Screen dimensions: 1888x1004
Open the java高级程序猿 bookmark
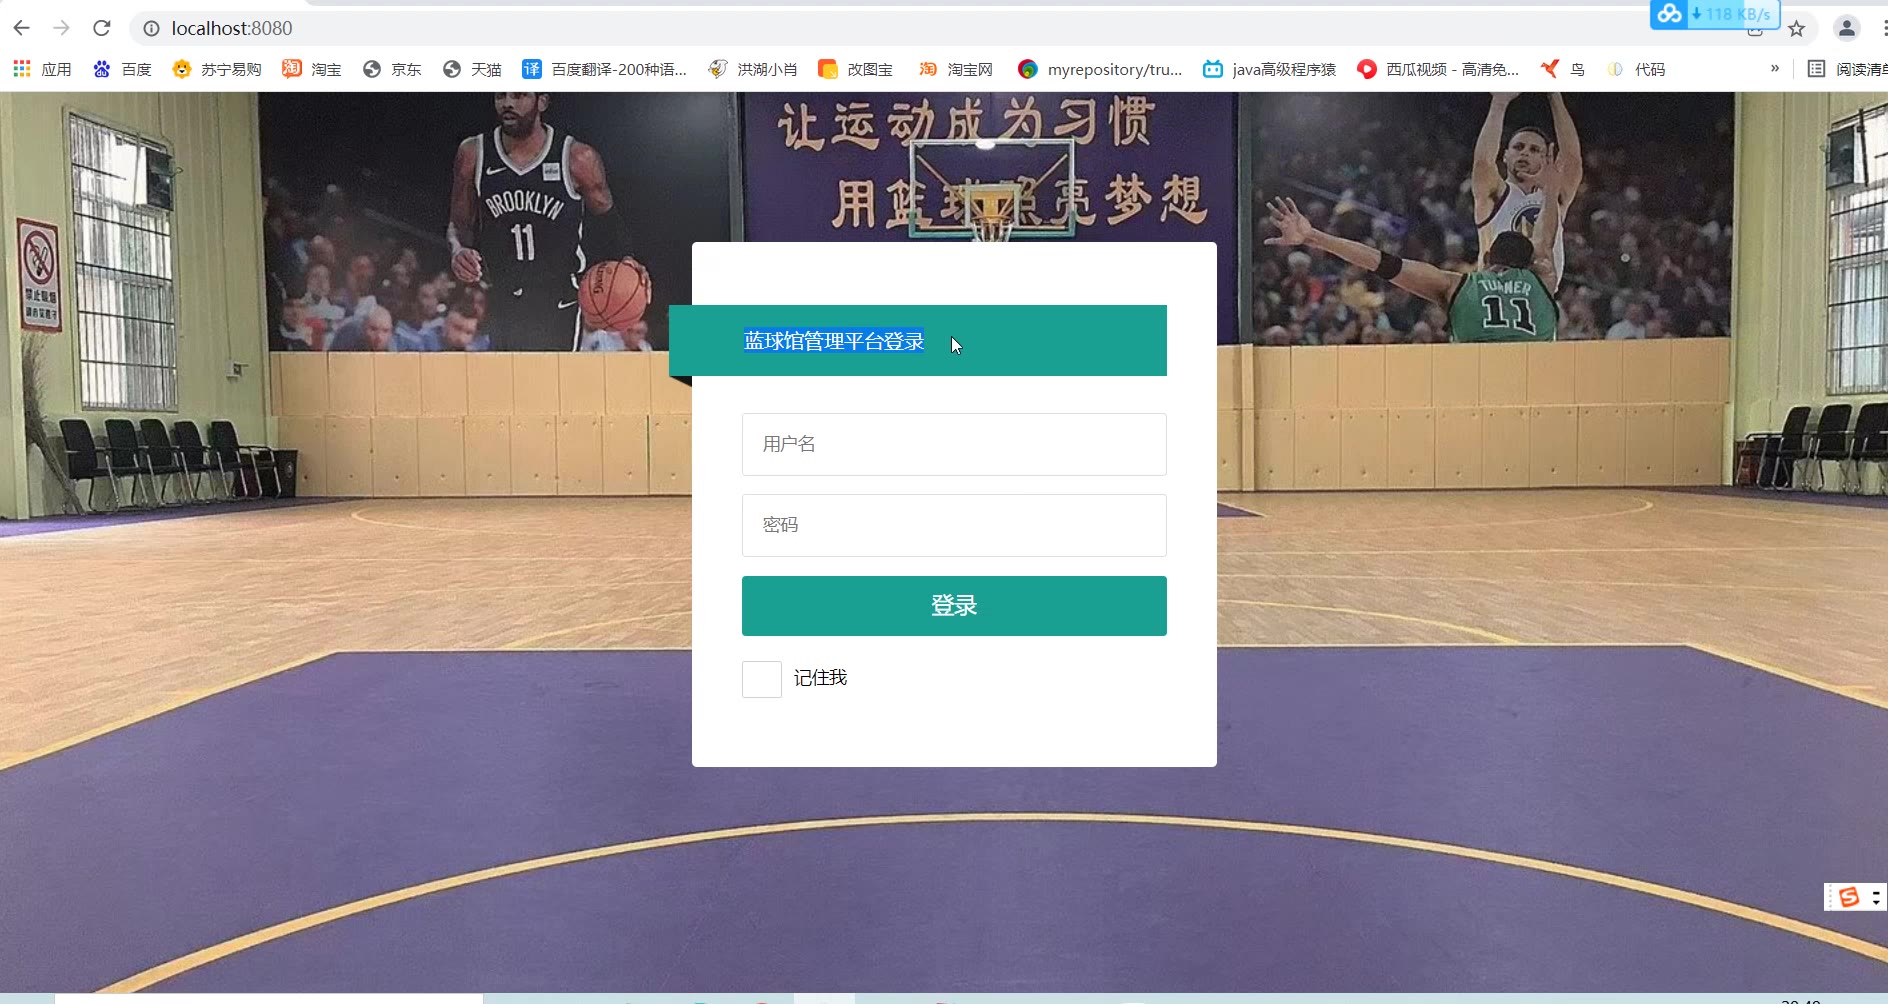tap(1270, 69)
